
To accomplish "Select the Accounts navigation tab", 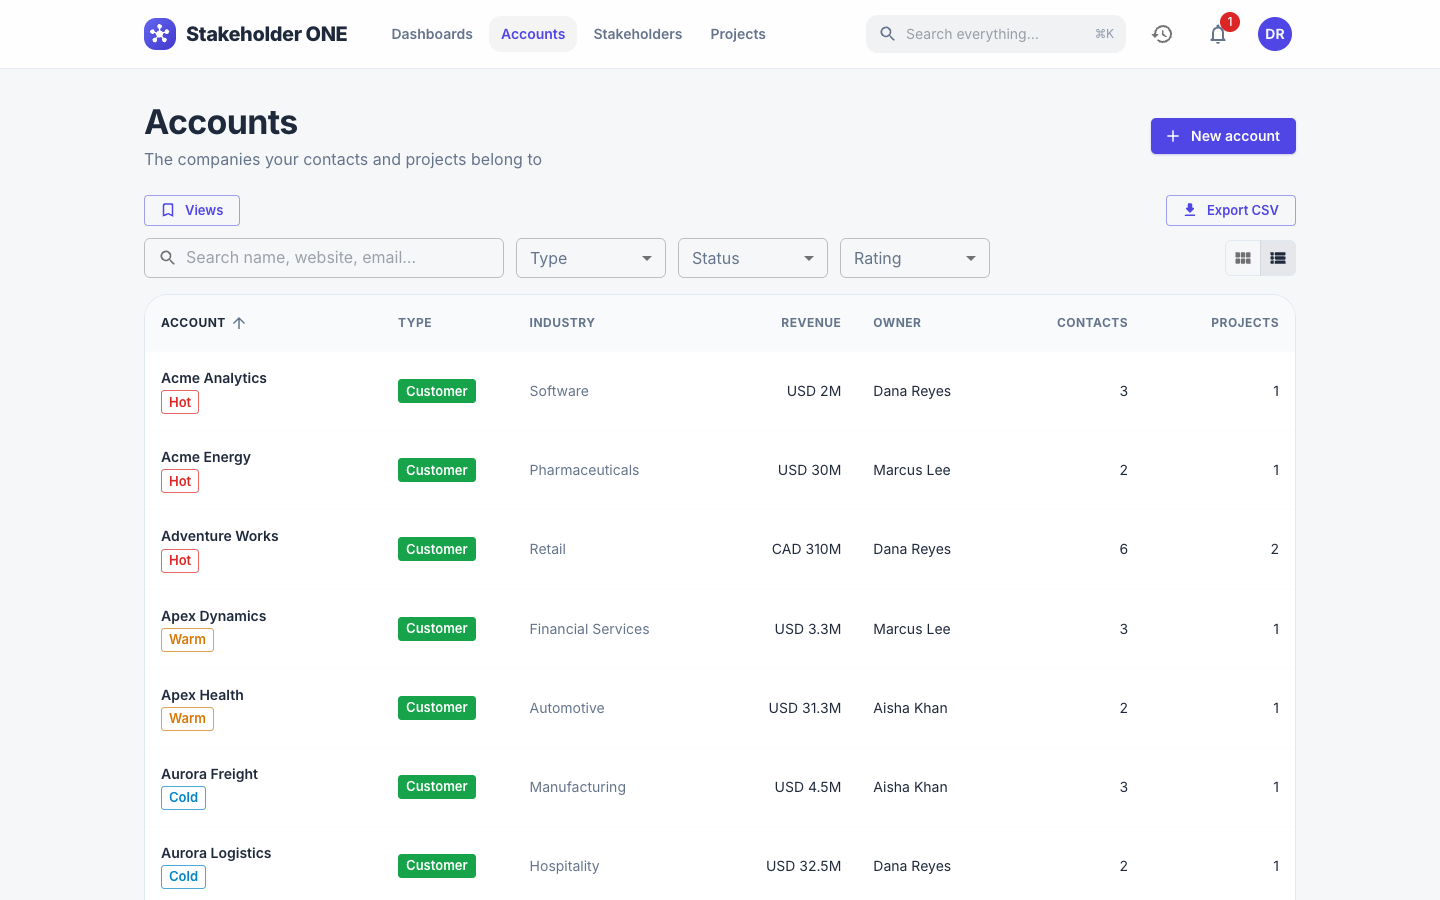I will tap(533, 34).
